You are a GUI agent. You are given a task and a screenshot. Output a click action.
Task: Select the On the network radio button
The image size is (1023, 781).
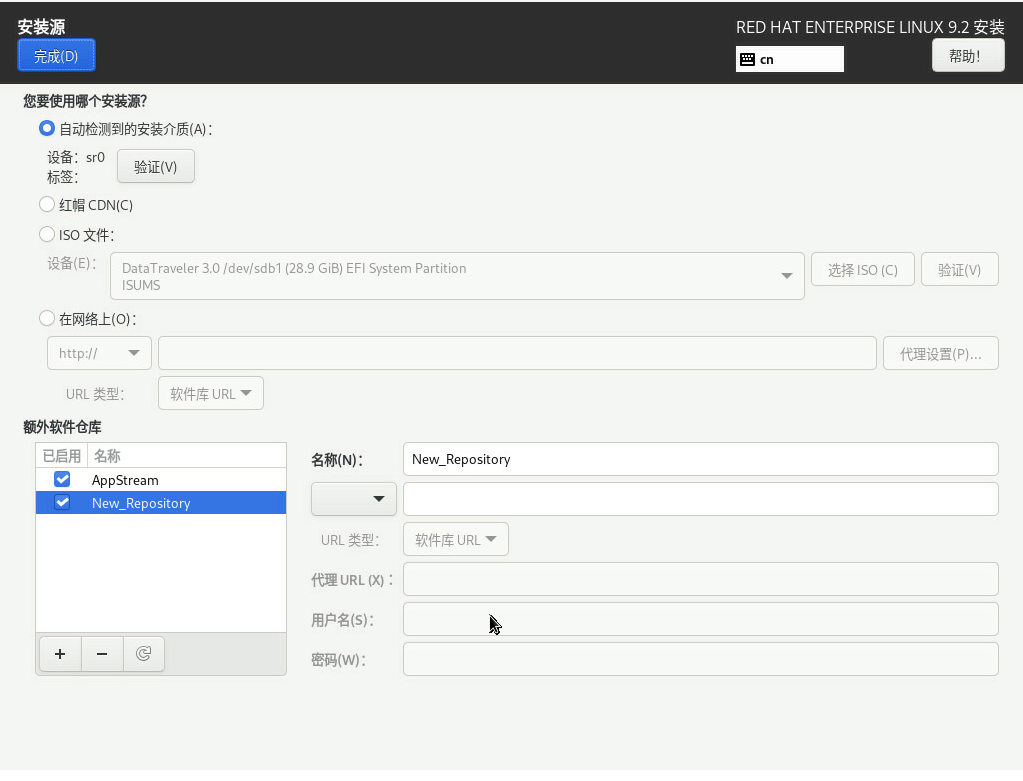click(47, 319)
